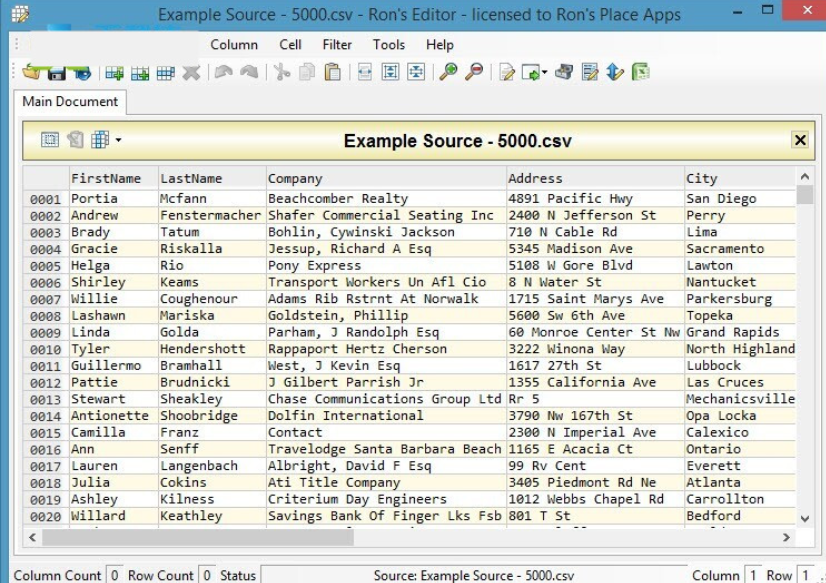Click the cell 'Dolfin International'
The image size is (826, 583).
point(386,416)
